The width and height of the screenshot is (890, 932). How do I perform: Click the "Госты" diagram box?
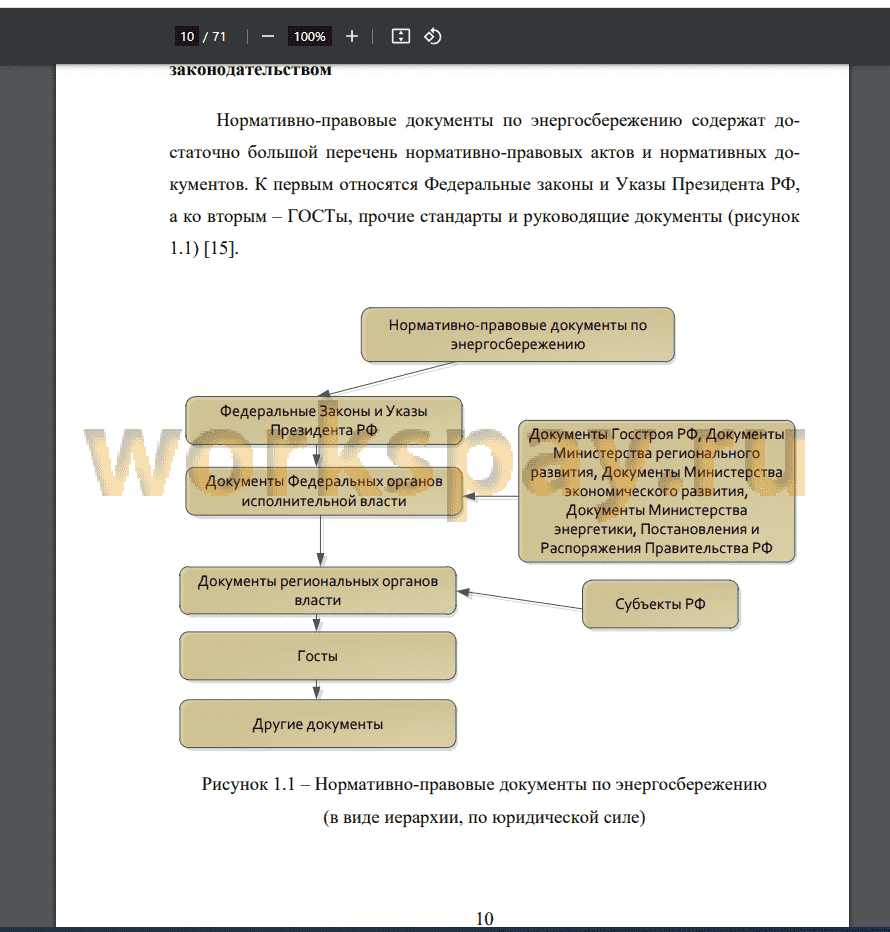[x=318, y=656]
